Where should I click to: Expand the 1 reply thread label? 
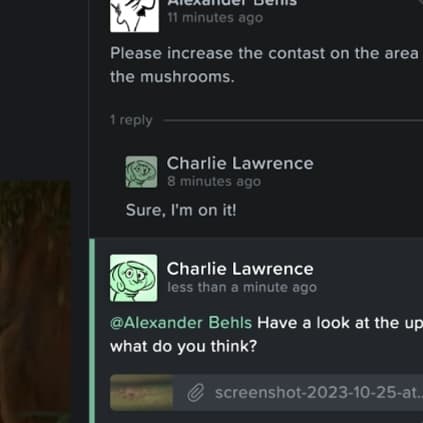click(x=131, y=120)
